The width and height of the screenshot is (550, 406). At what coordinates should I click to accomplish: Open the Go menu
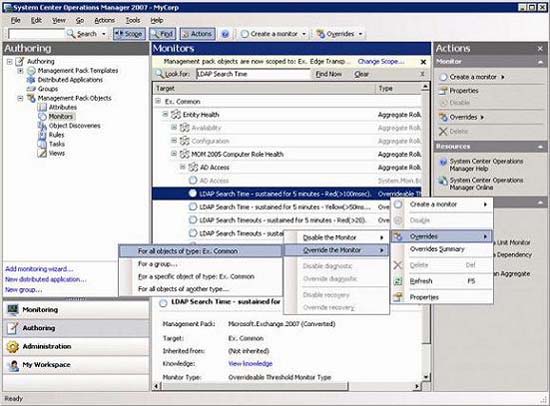80,20
